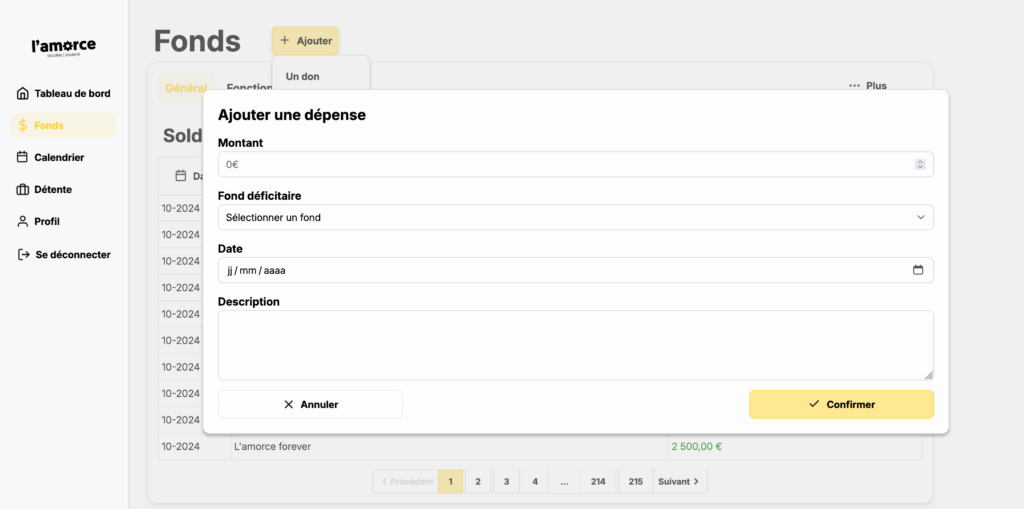1024x509 pixels.
Task: Open the Plus more options menu
Action: (867, 86)
